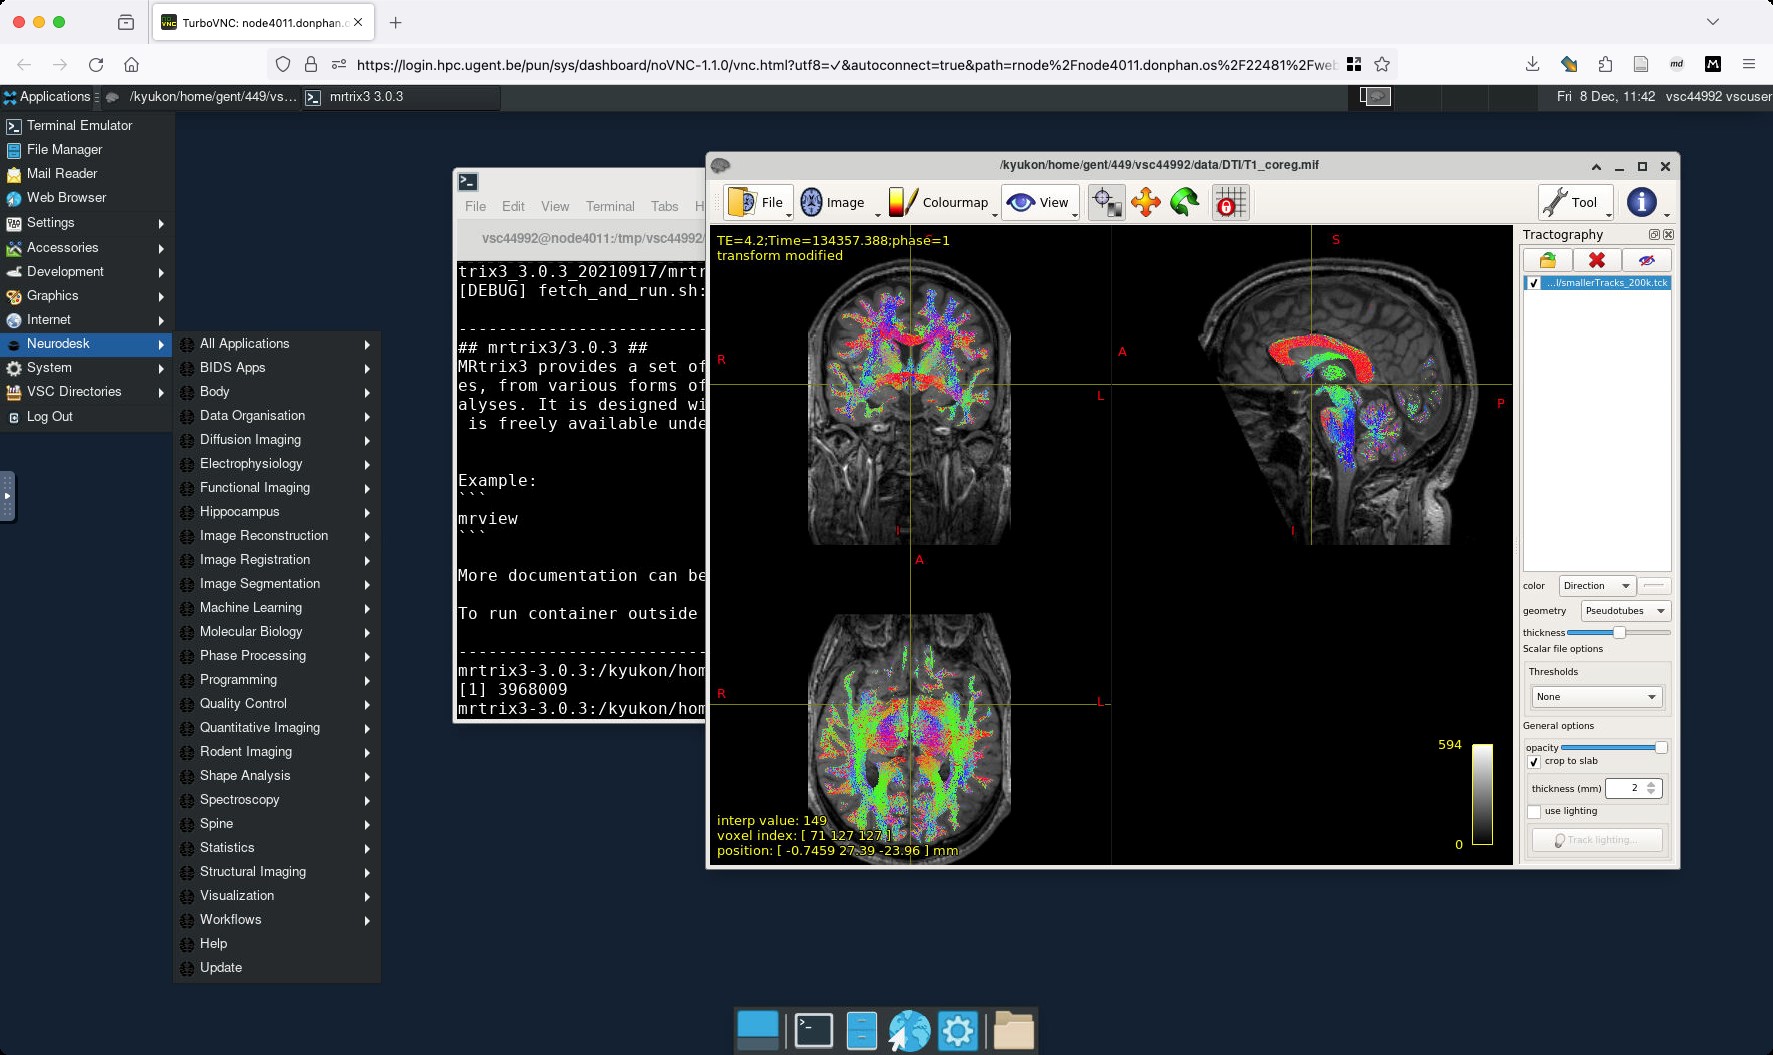Uncheck the crop to slab checkbox
1773x1055 pixels.
point(1534,762)
